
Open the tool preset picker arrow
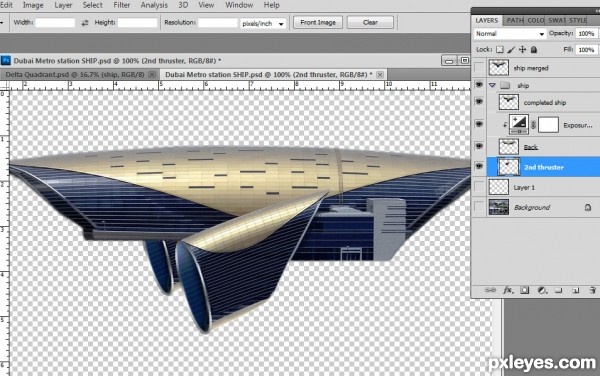(x=2, y=23)
